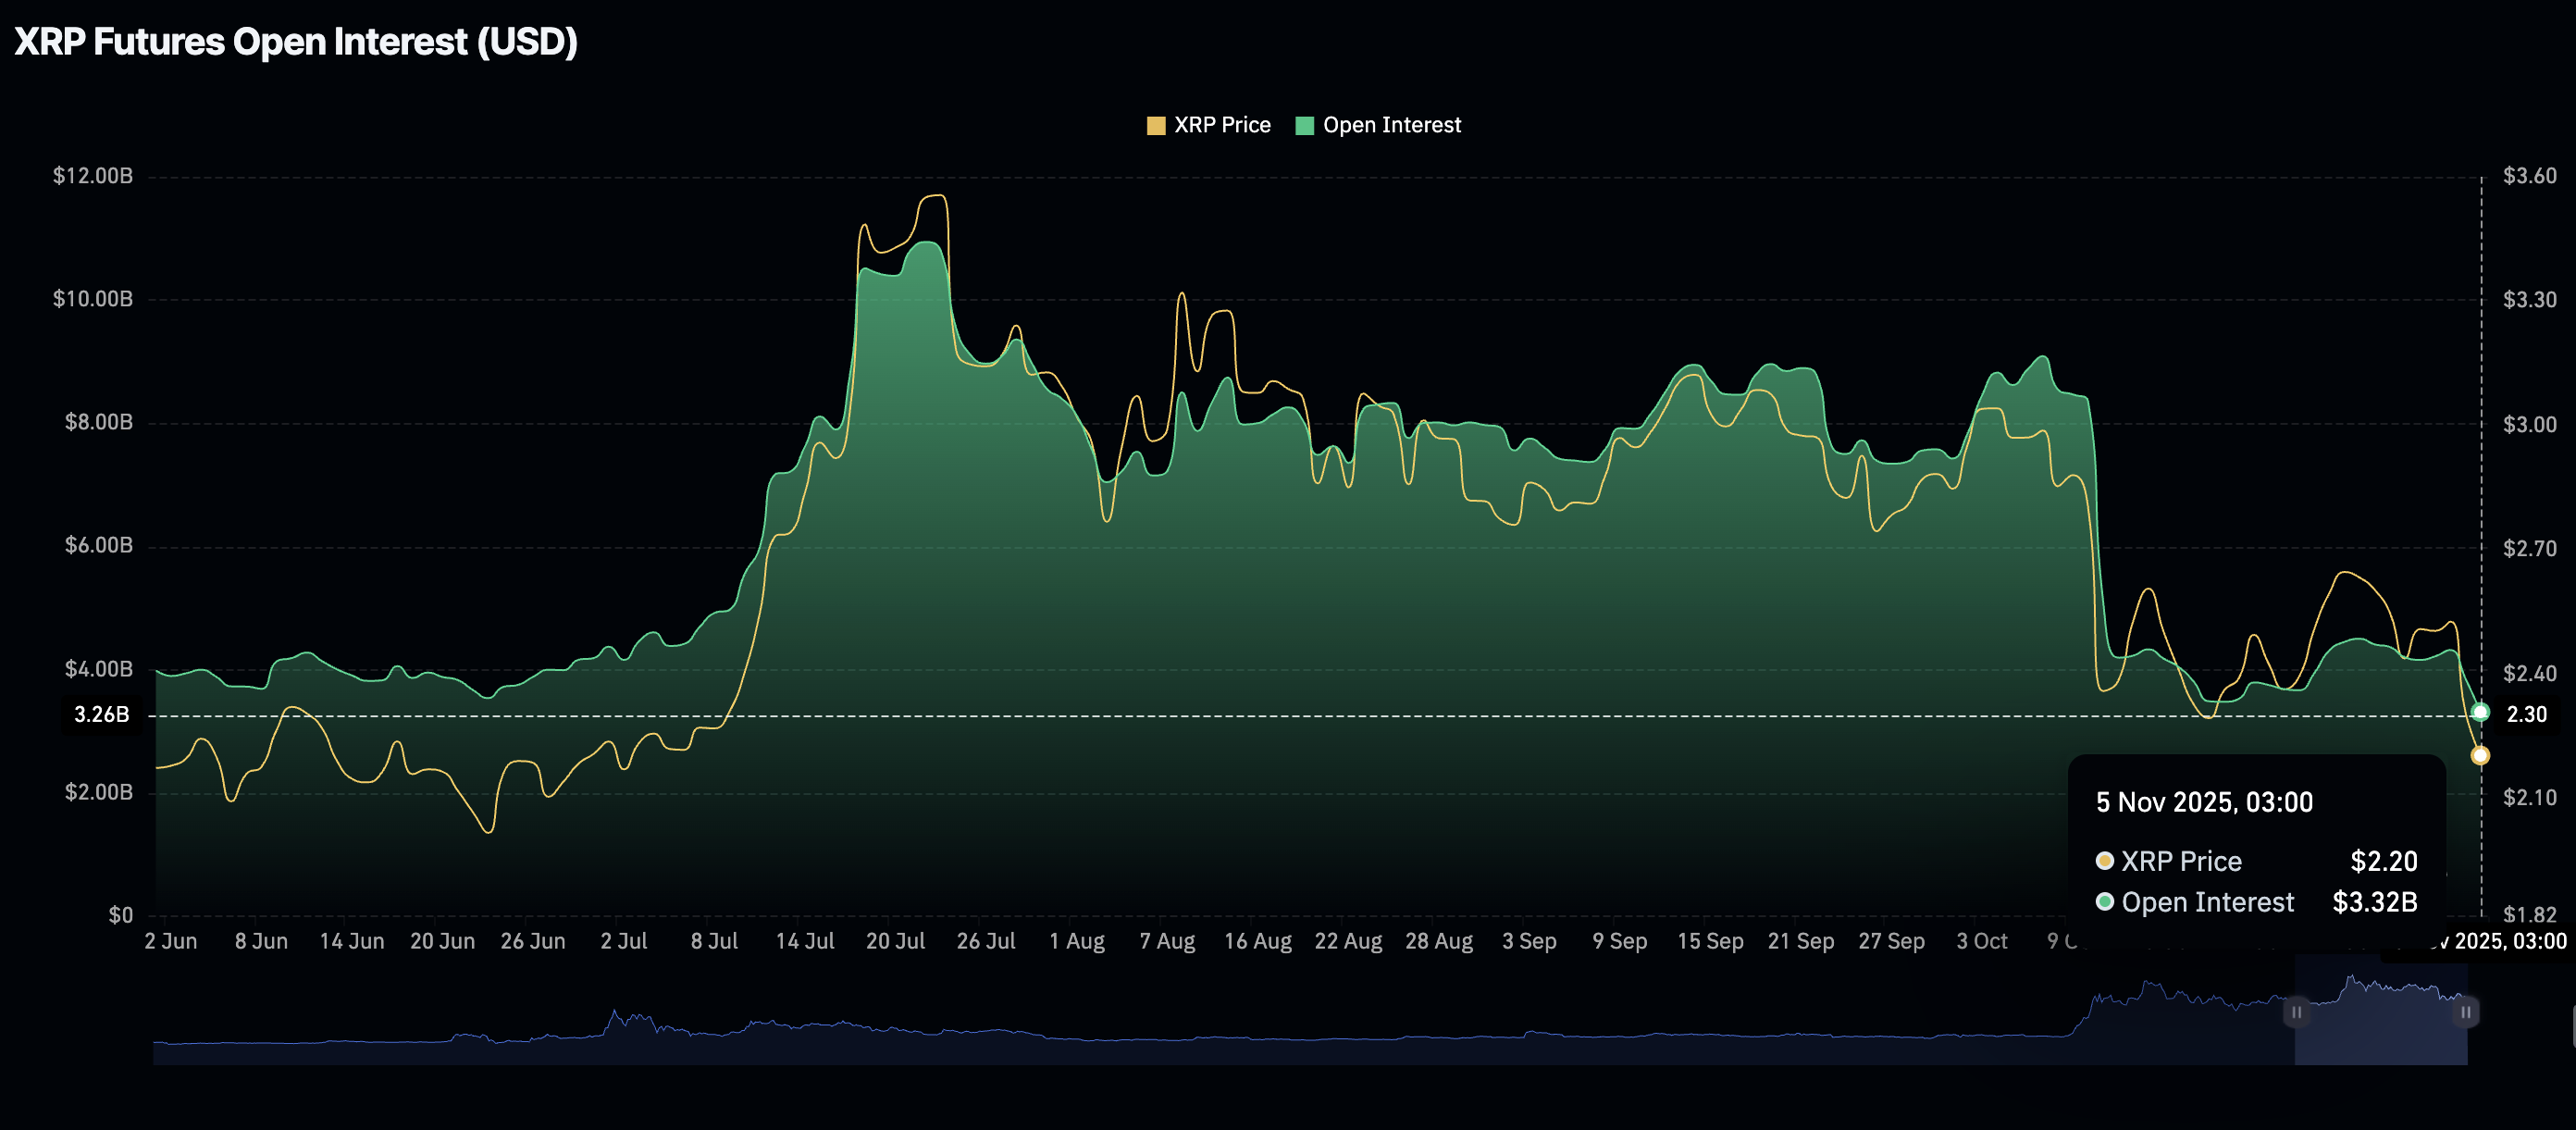Select the XRP Futures Open Interest title
Image resolution: width=2576 pixels, height=1130 pixels.
[295, 42]
